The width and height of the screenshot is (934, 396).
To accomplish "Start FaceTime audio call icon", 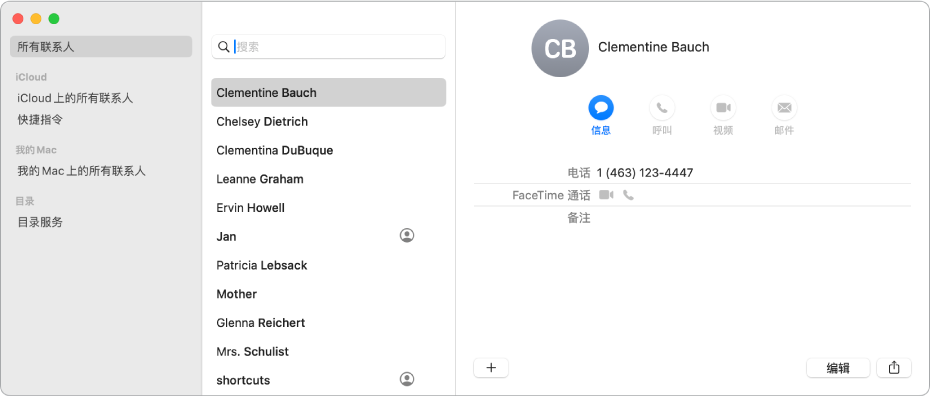I will click(x=628, y=195).
